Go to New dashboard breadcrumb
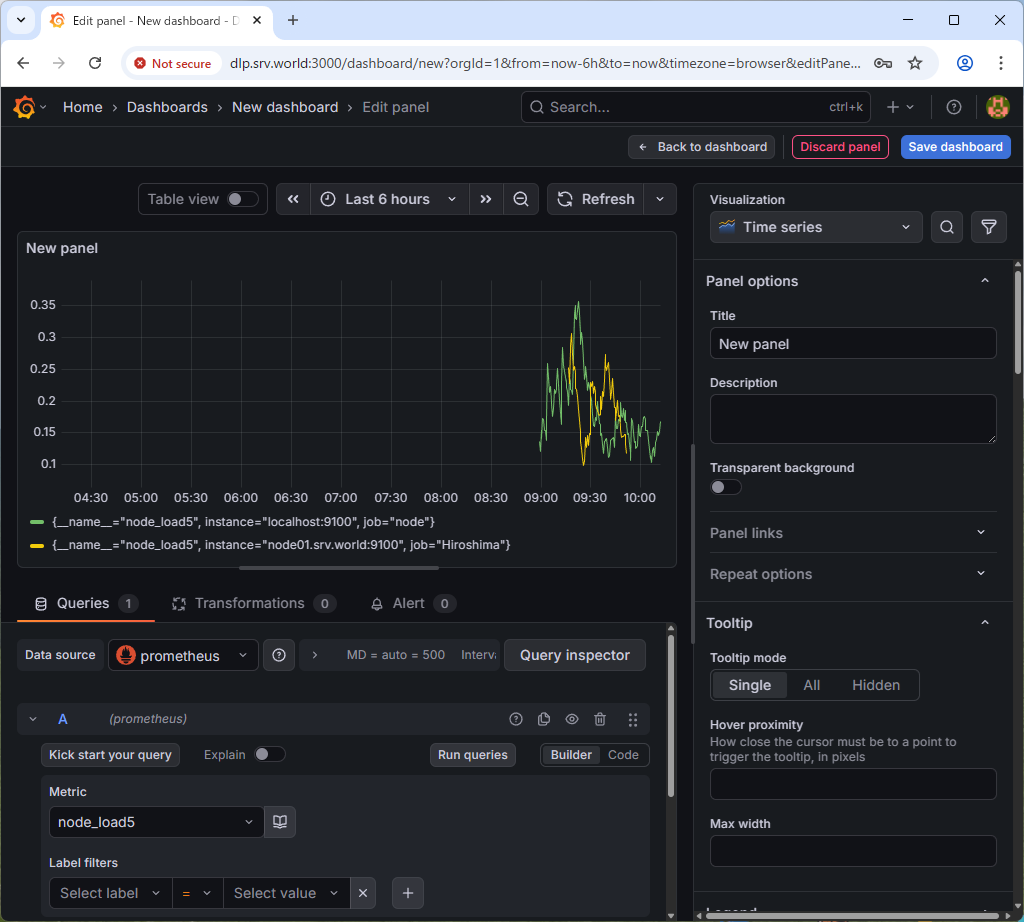Viewport: 1024px width, 922px height. pos(285,107)
